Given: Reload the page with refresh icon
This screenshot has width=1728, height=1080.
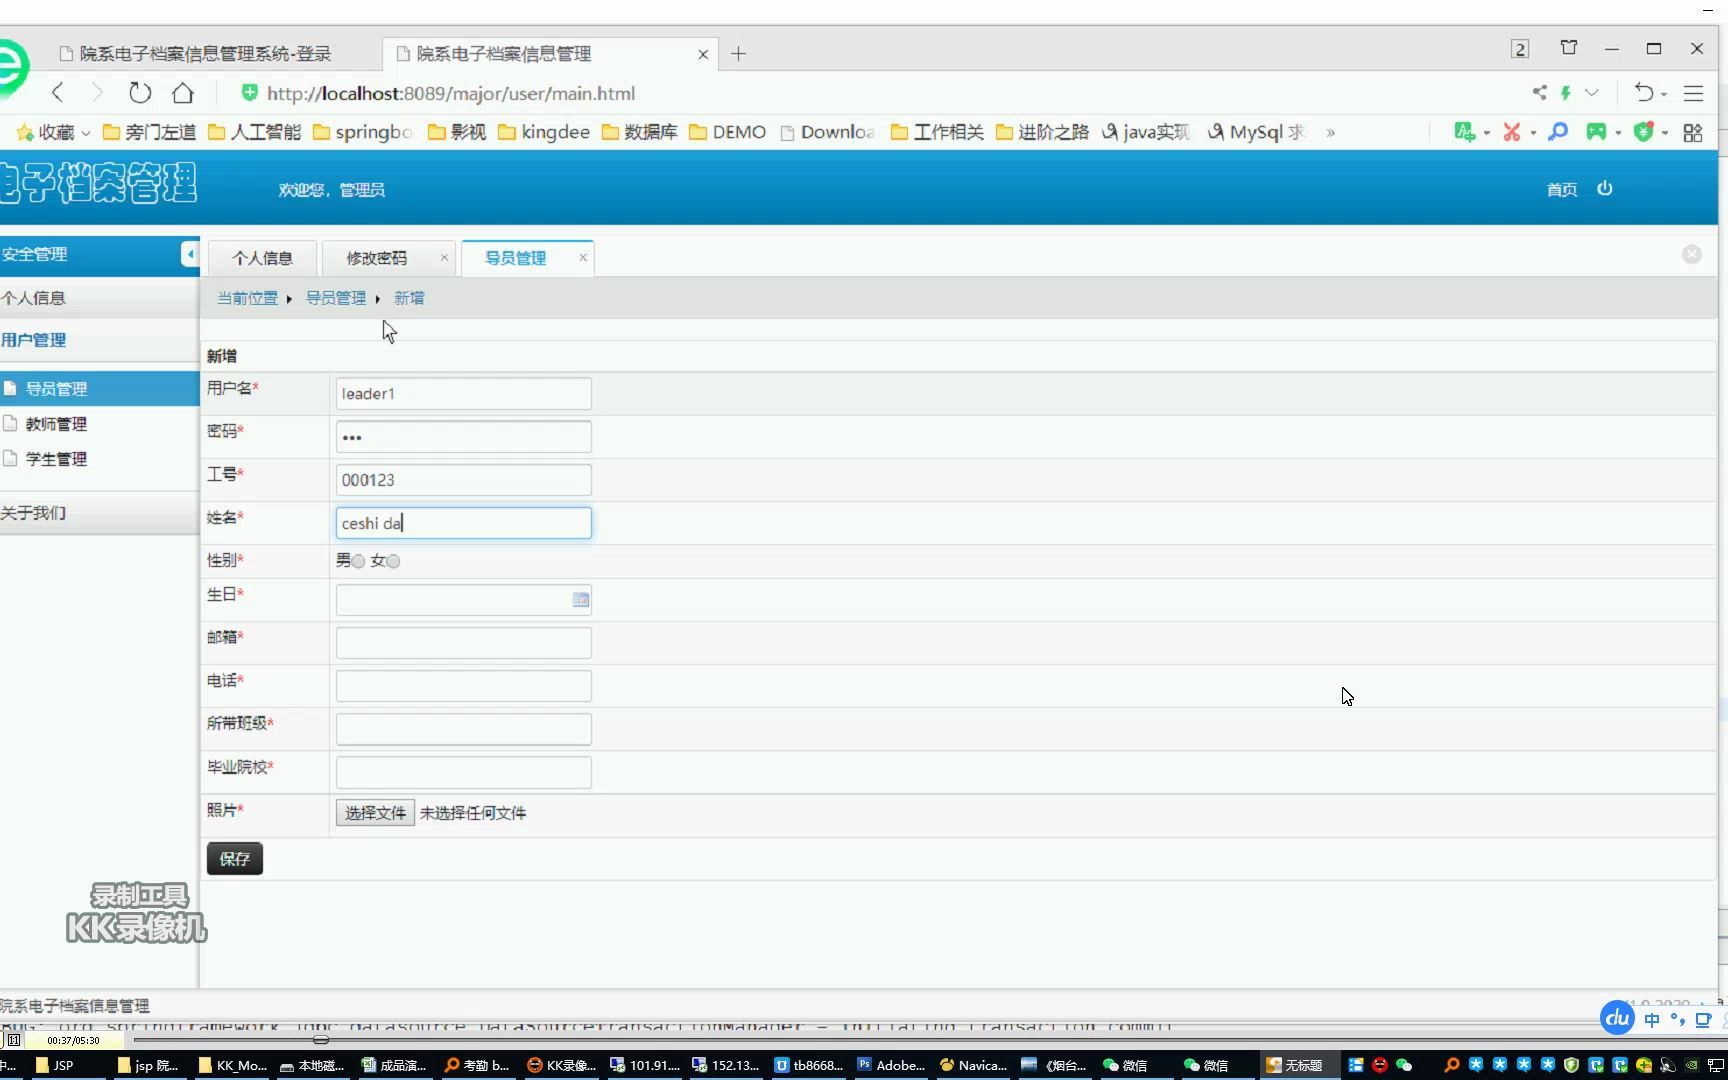Looking at the screenshot, I should click(140, 93).
